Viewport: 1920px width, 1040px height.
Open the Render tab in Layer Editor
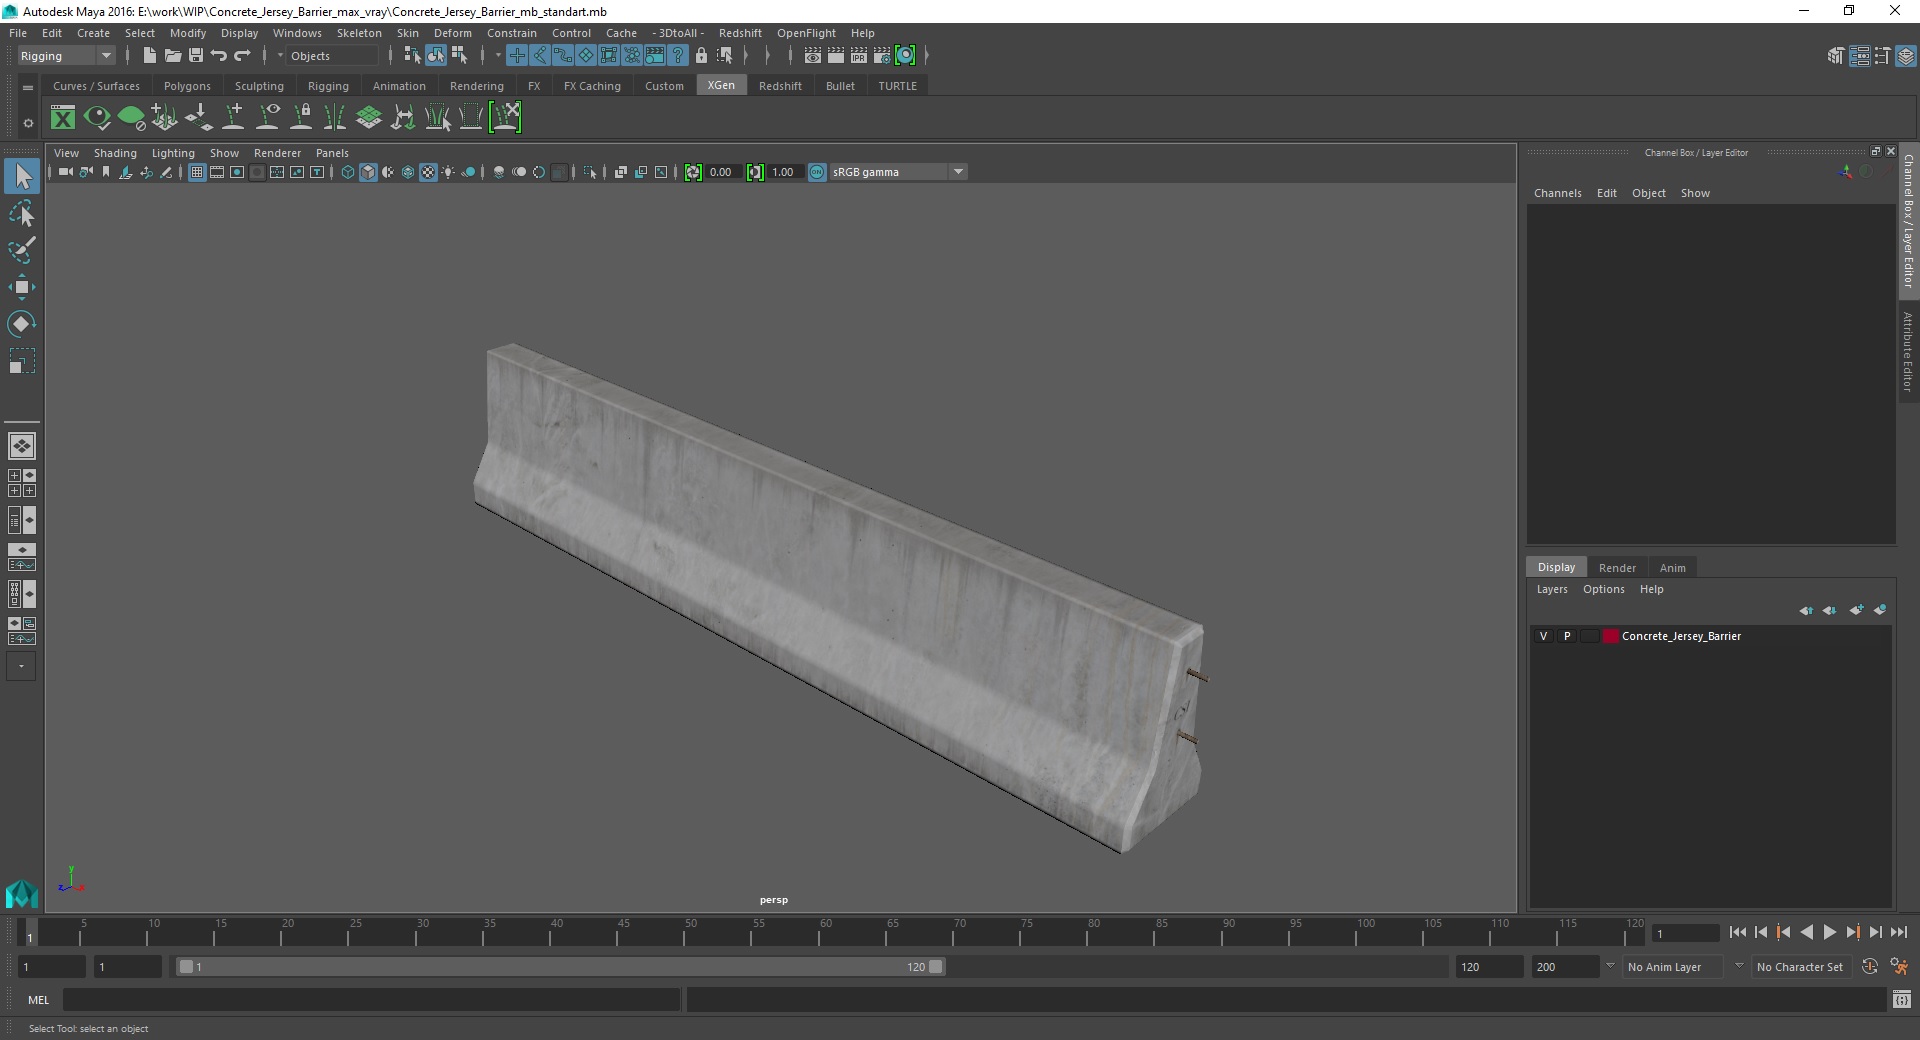coord(1617,568)
